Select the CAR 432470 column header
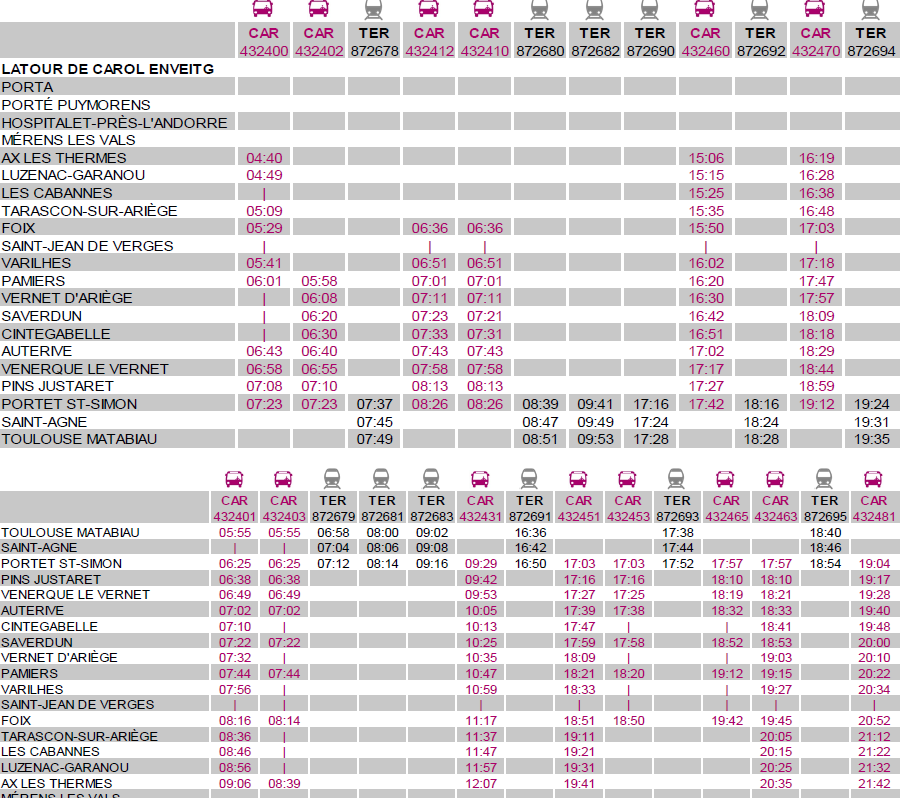This screenshot has width=909, height=798. pyautogui.click(x=816, y=41)
